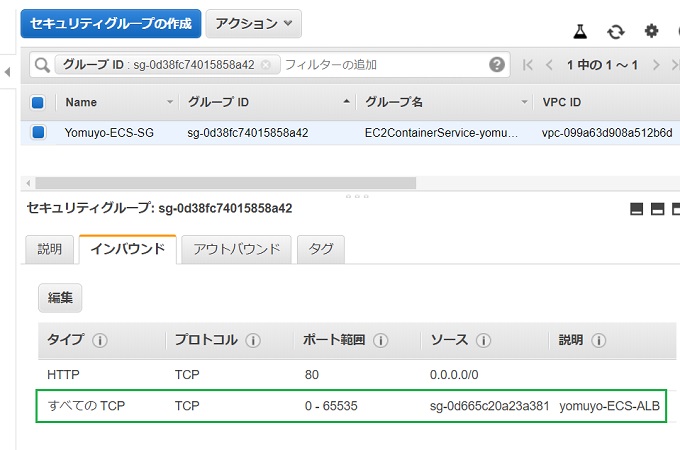Collapse the left navigation pane arrow
Screen dimensions: 680x450
tap(8, 72)
